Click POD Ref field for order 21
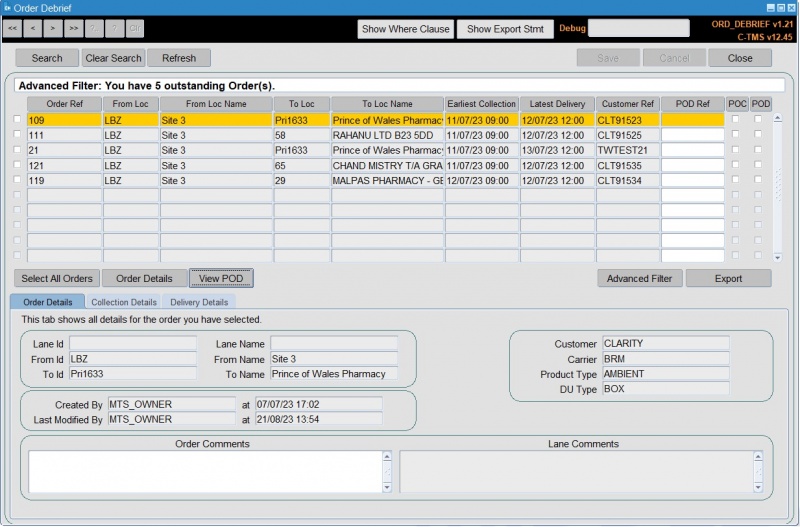This screenshot has height=527, width=800. [x=692, y=150]
